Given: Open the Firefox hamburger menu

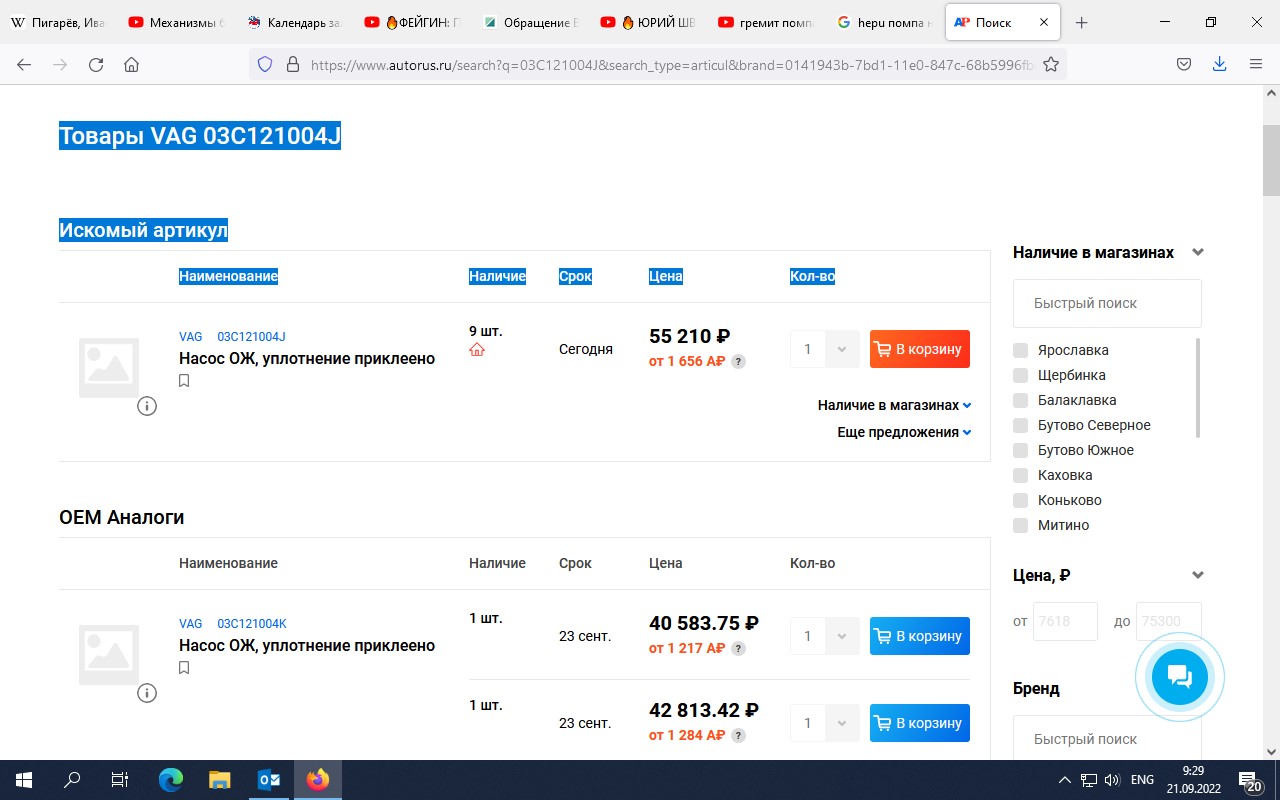Looking at the screenshot, I should [x=1256, y=64].
